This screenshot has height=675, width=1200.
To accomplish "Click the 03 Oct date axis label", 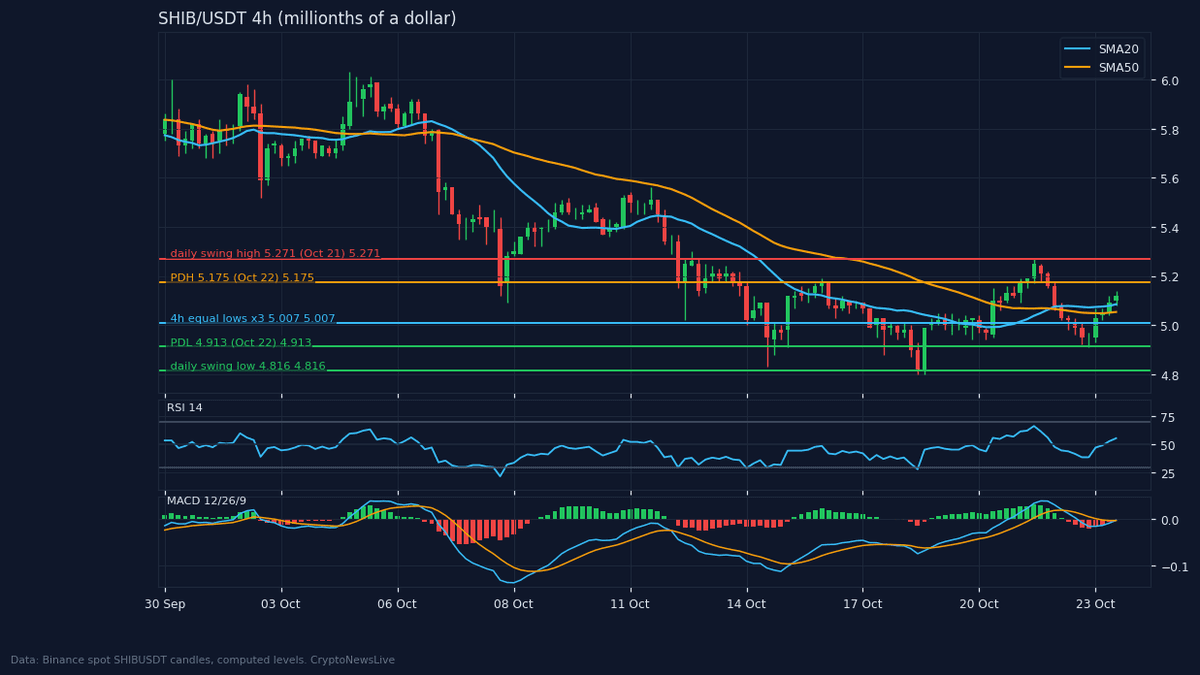I will click(281, 604).
